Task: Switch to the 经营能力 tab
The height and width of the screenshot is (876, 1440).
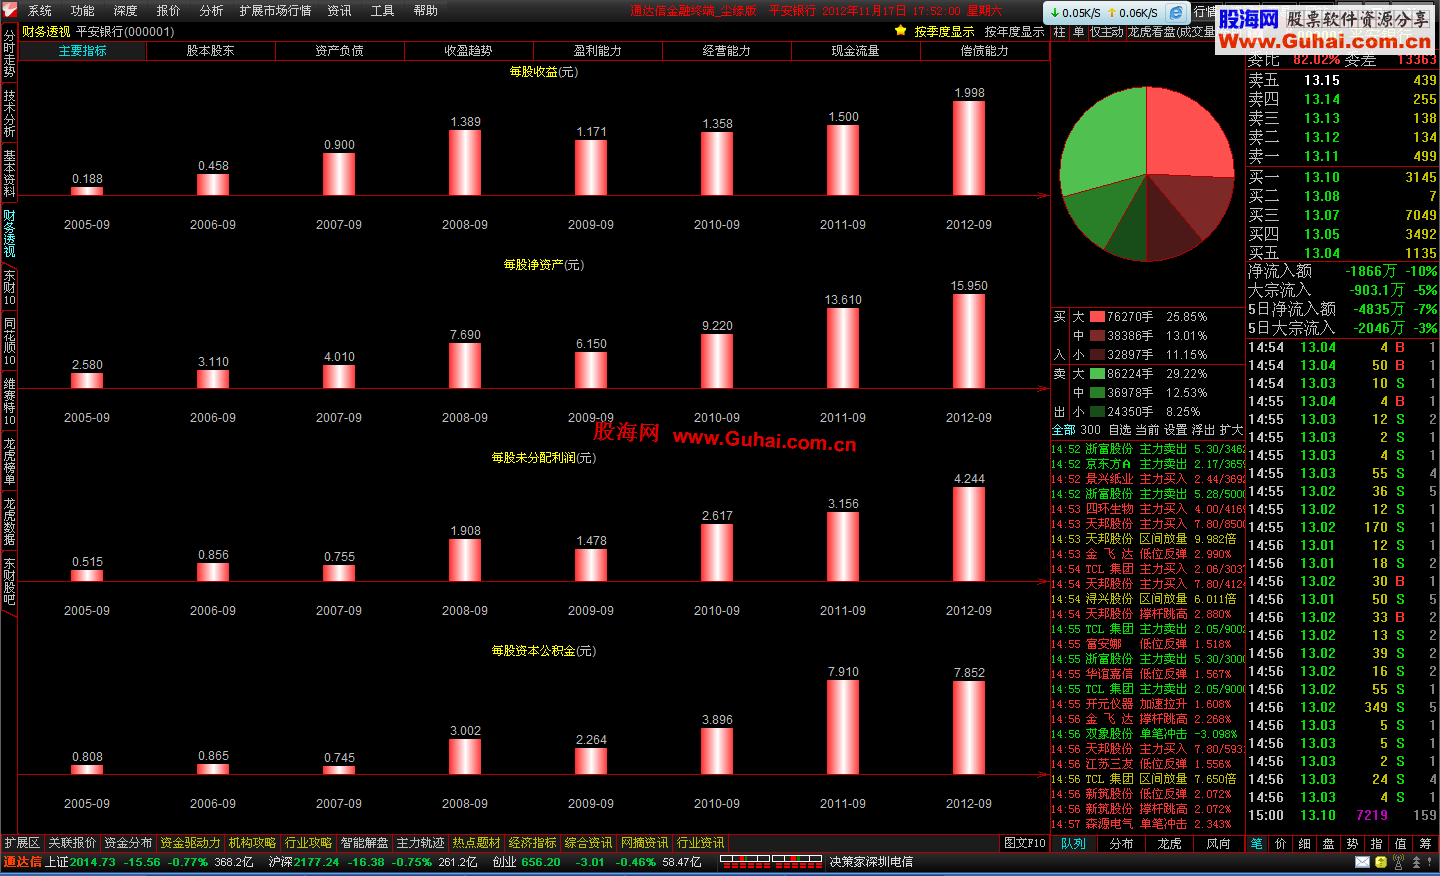Action: point(727,51)
